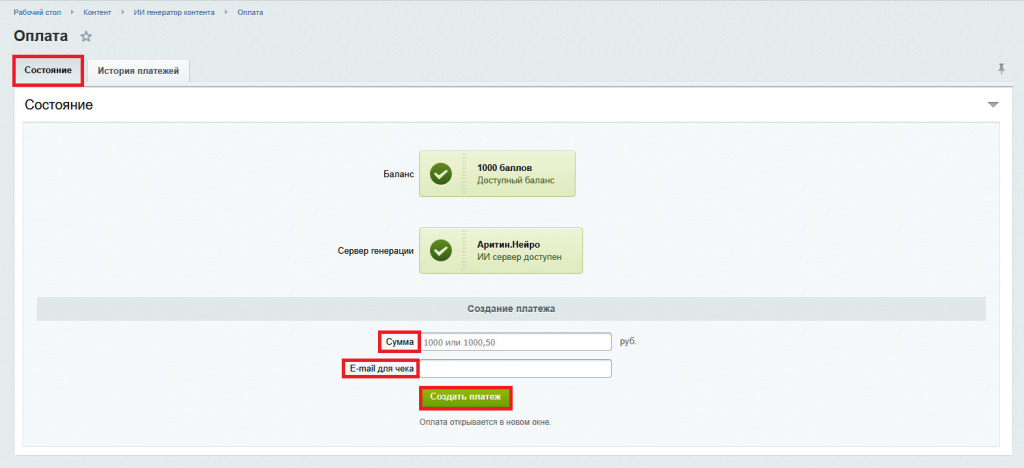Click the ИИ сервер доступен status
The height and width of the screenshot is (468, 1024).
pyautogui.click(x=519, y=257)
